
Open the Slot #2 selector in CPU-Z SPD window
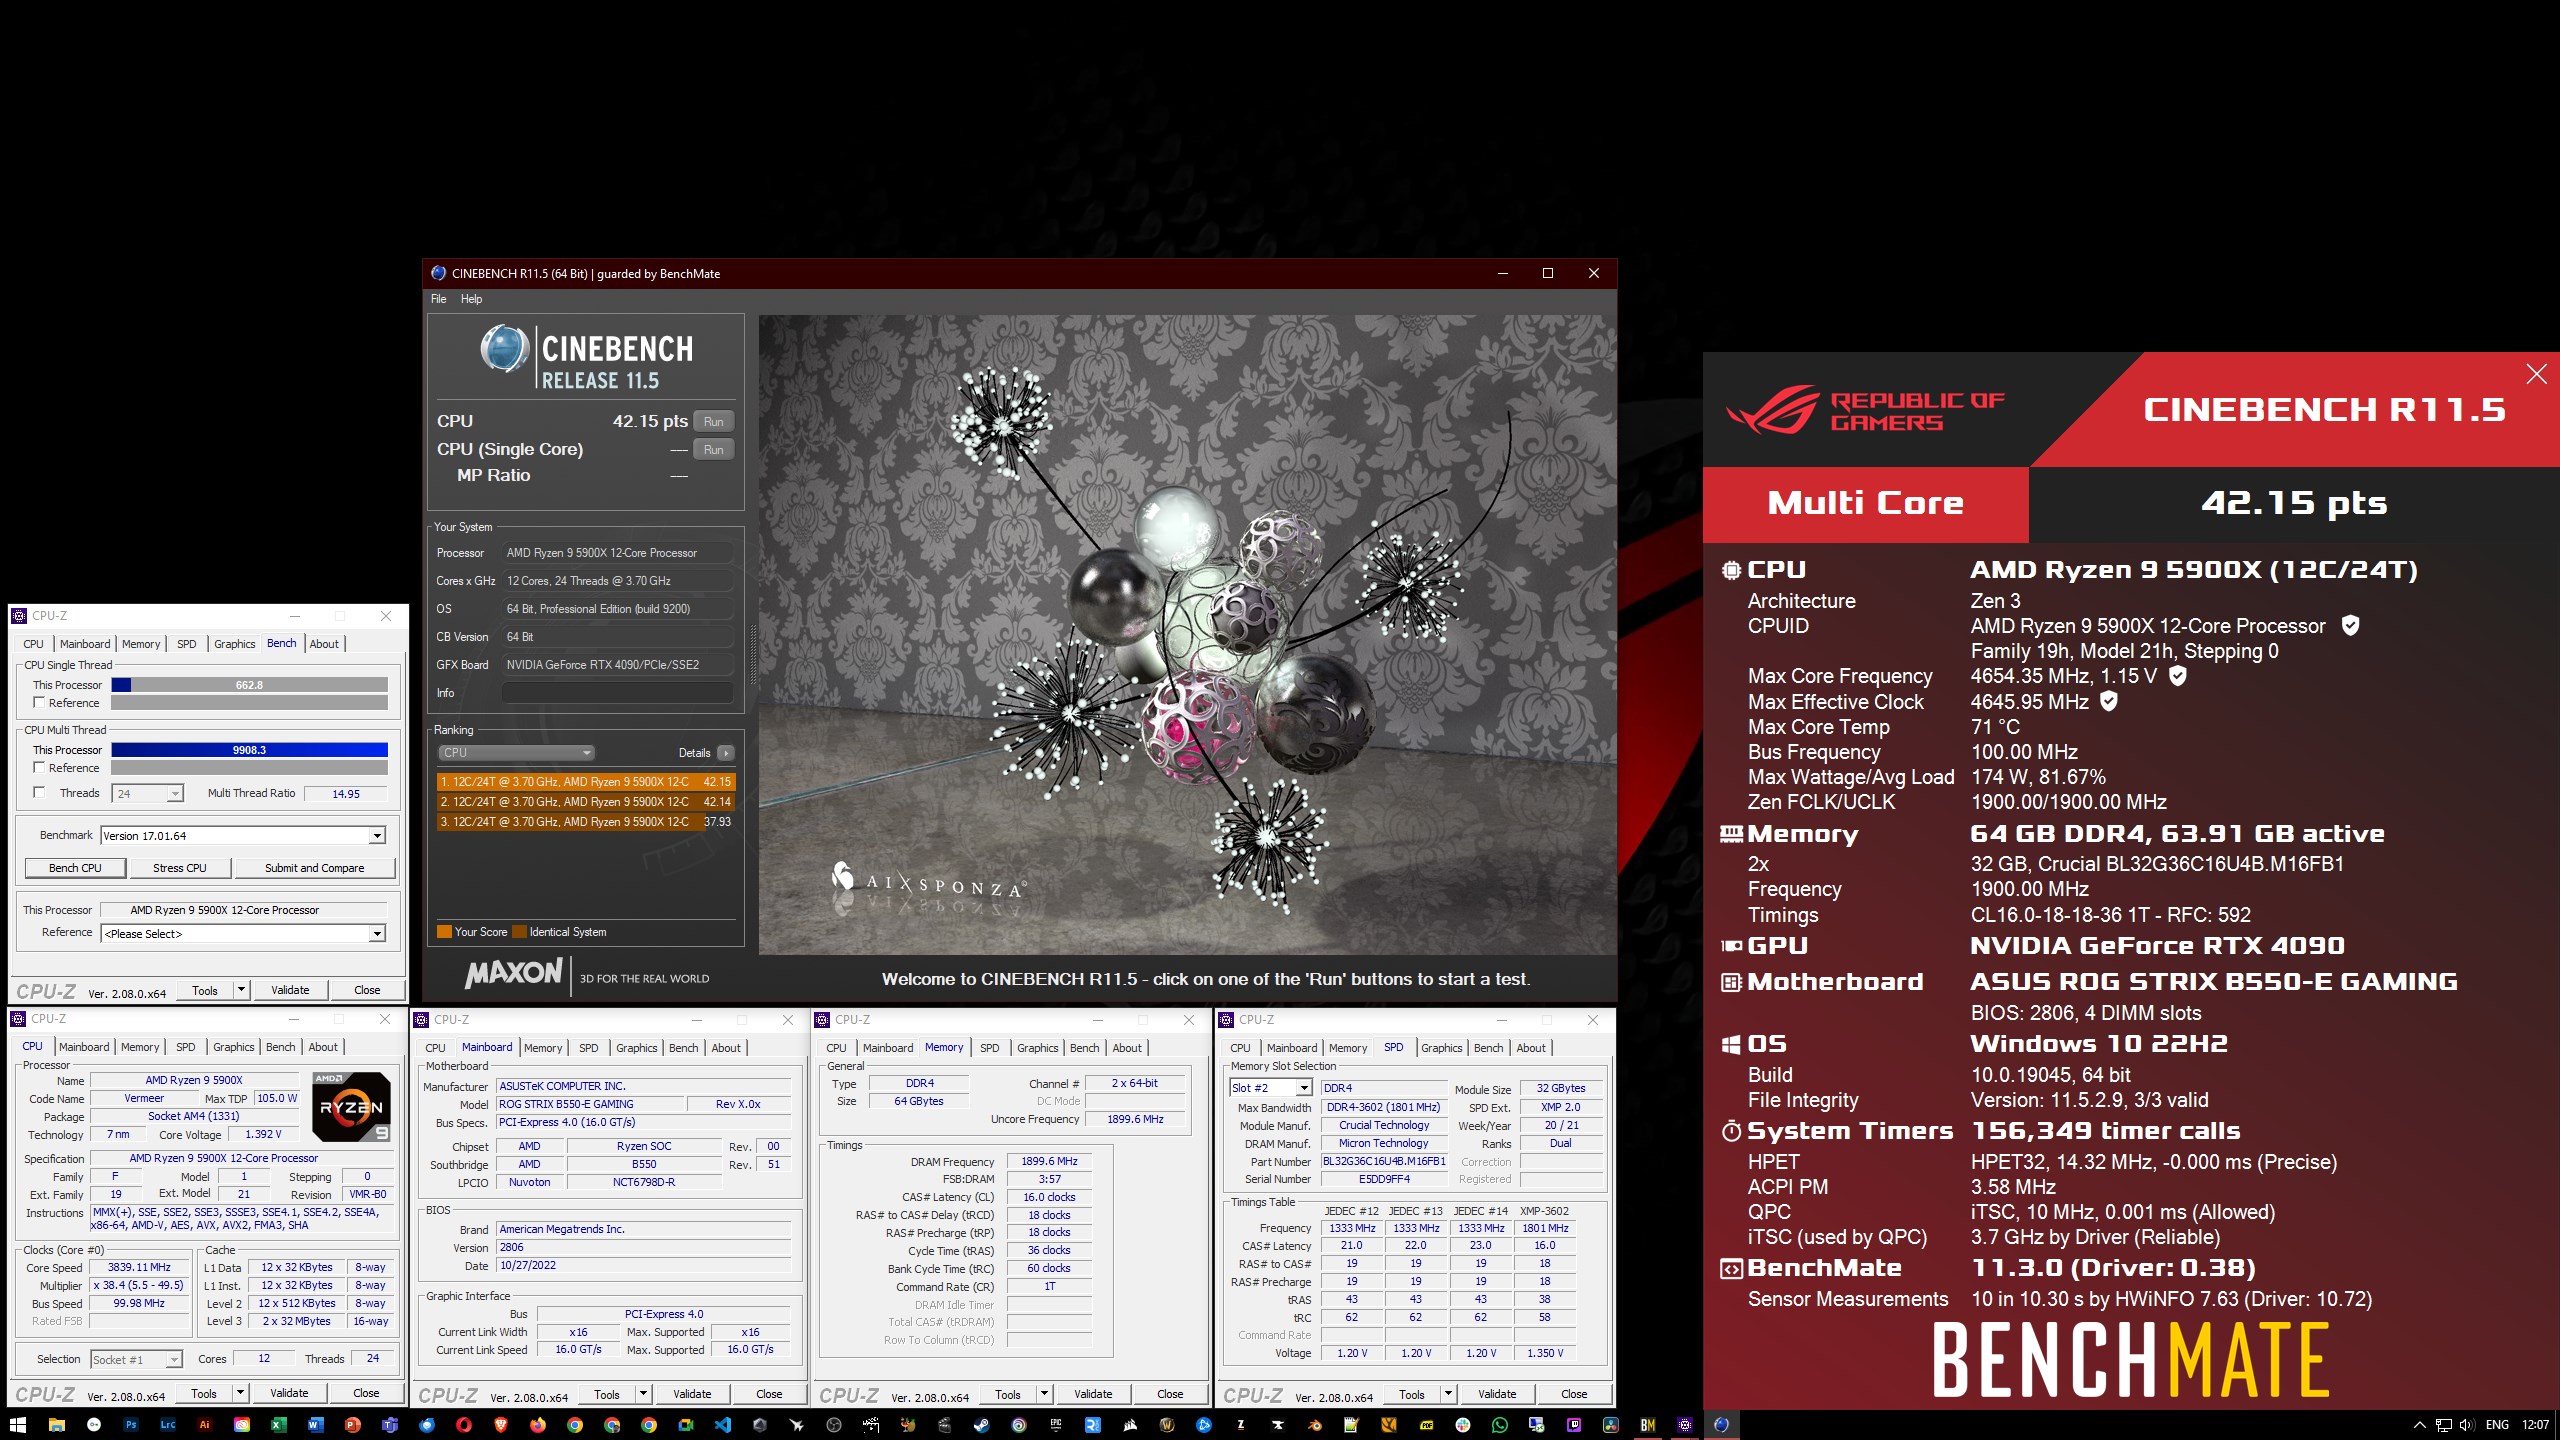coord(1270,1088)
